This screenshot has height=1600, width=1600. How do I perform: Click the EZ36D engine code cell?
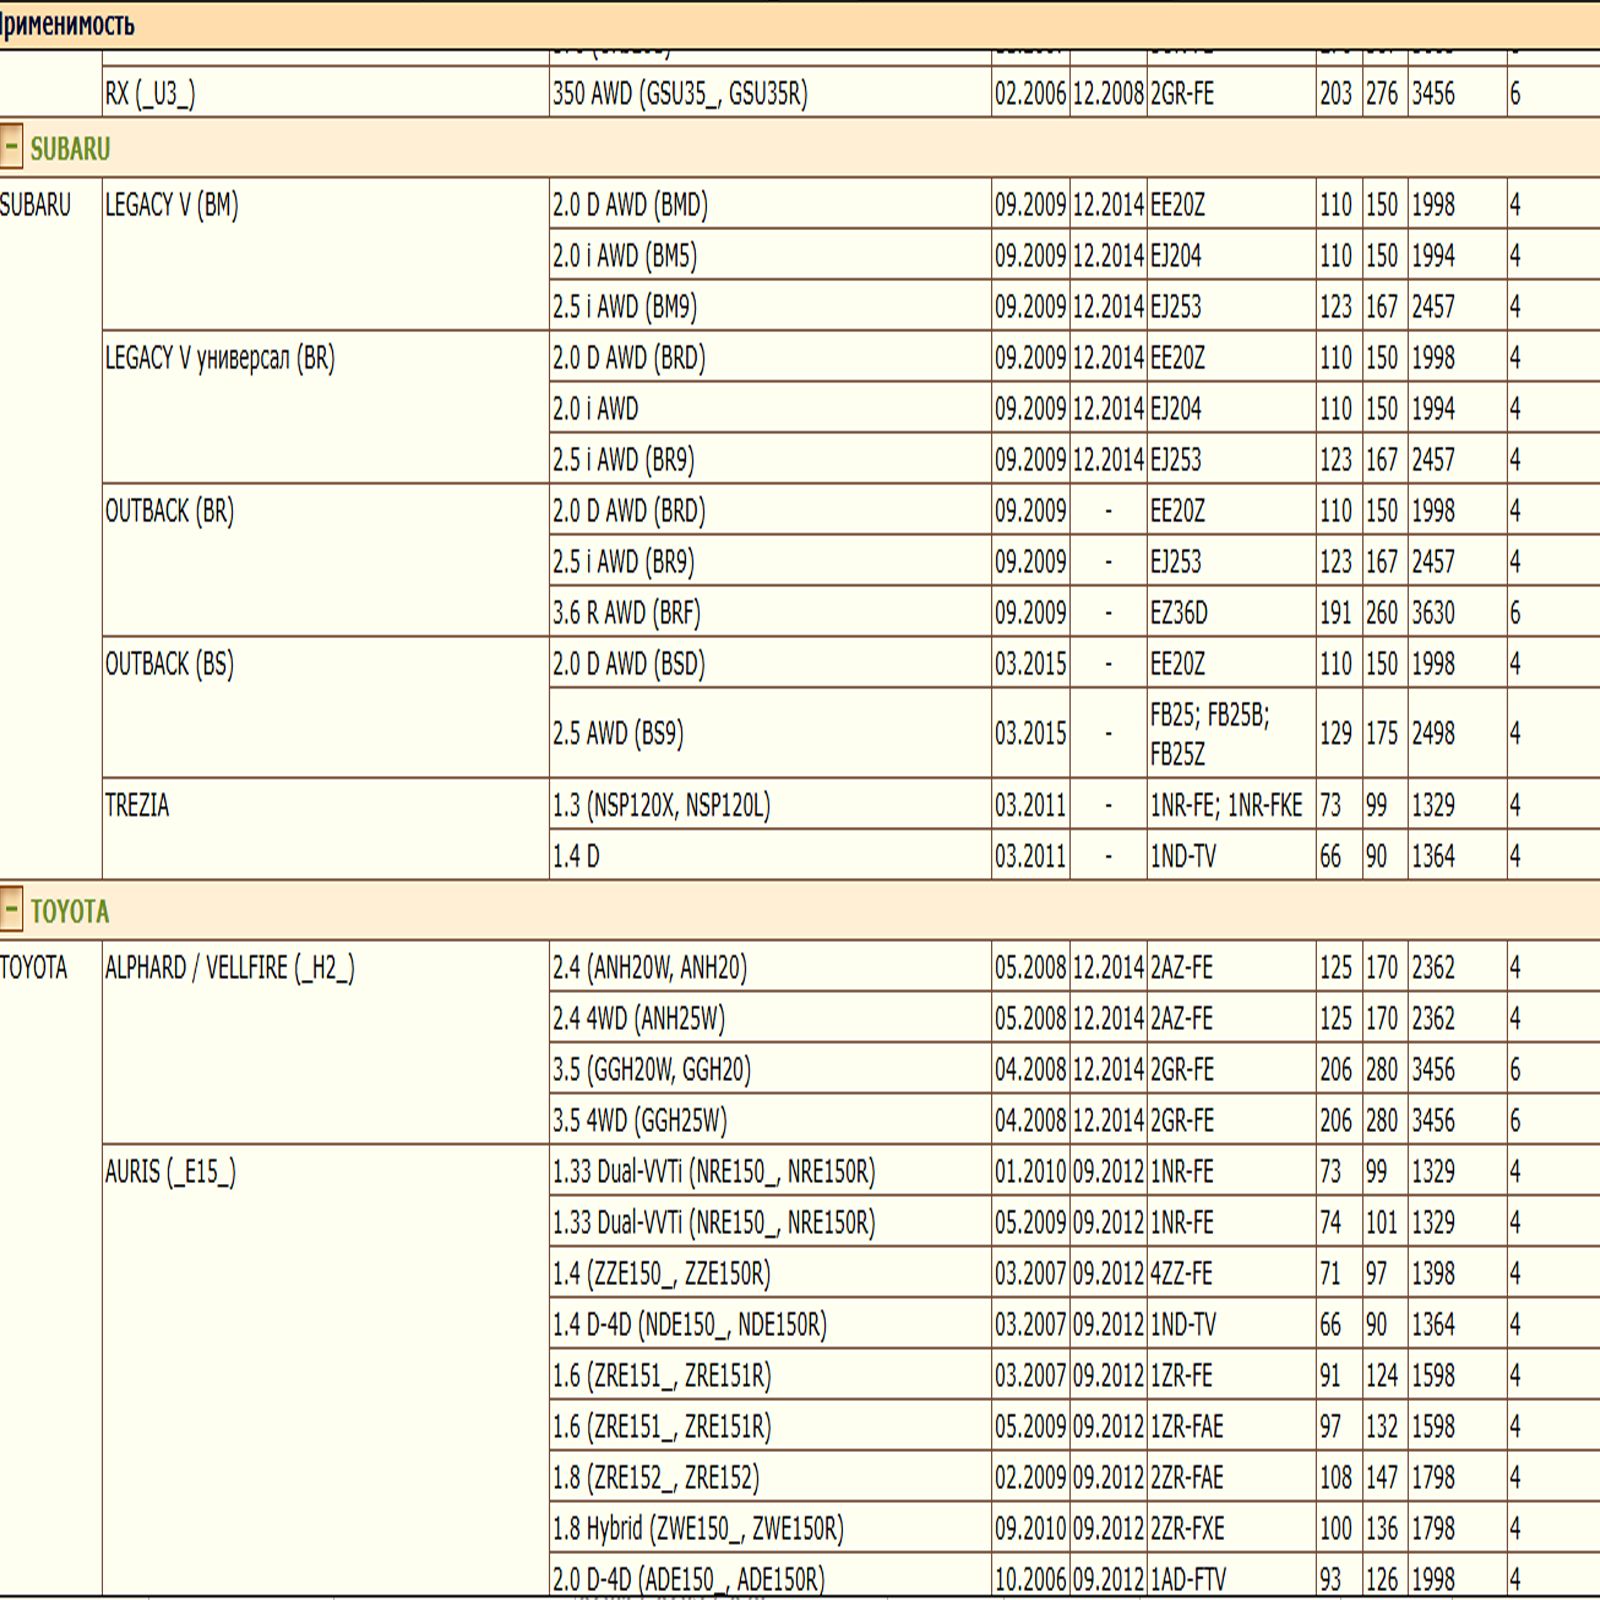tap(1179, 613)
